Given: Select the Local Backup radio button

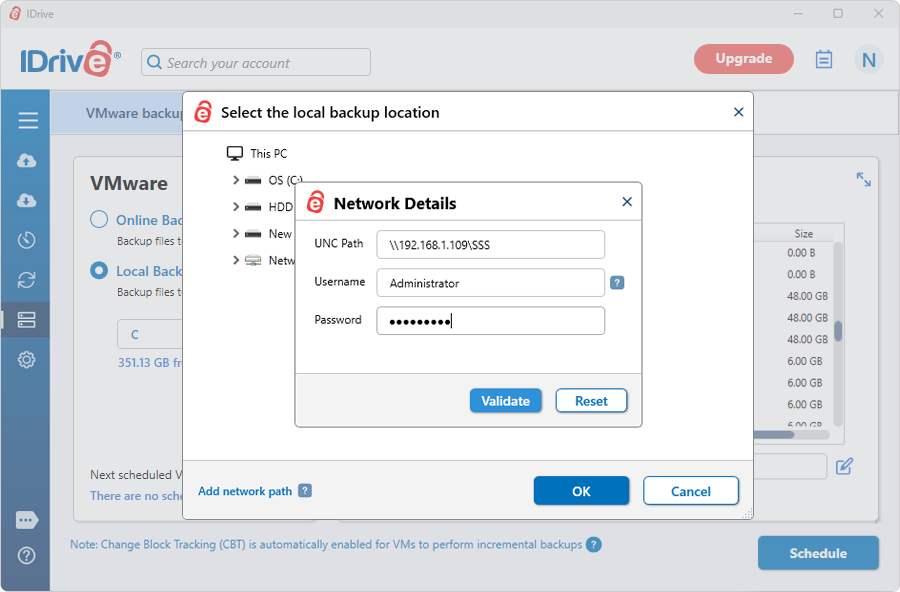Looking at the screenshot, I should pos(99,270).
